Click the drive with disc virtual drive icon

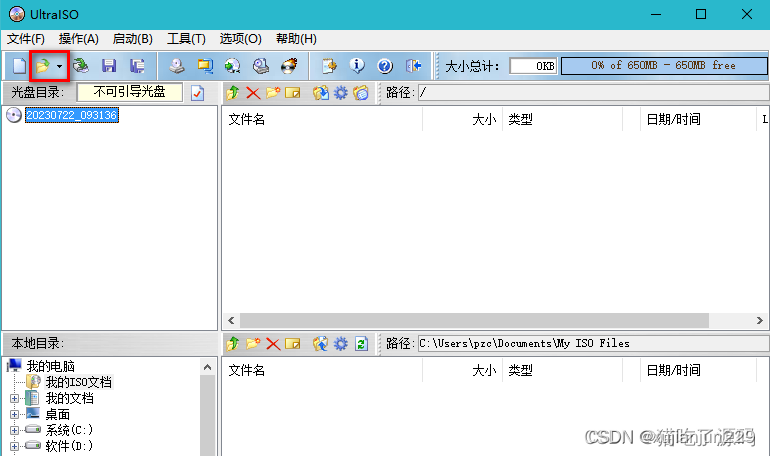pos(261,66)
